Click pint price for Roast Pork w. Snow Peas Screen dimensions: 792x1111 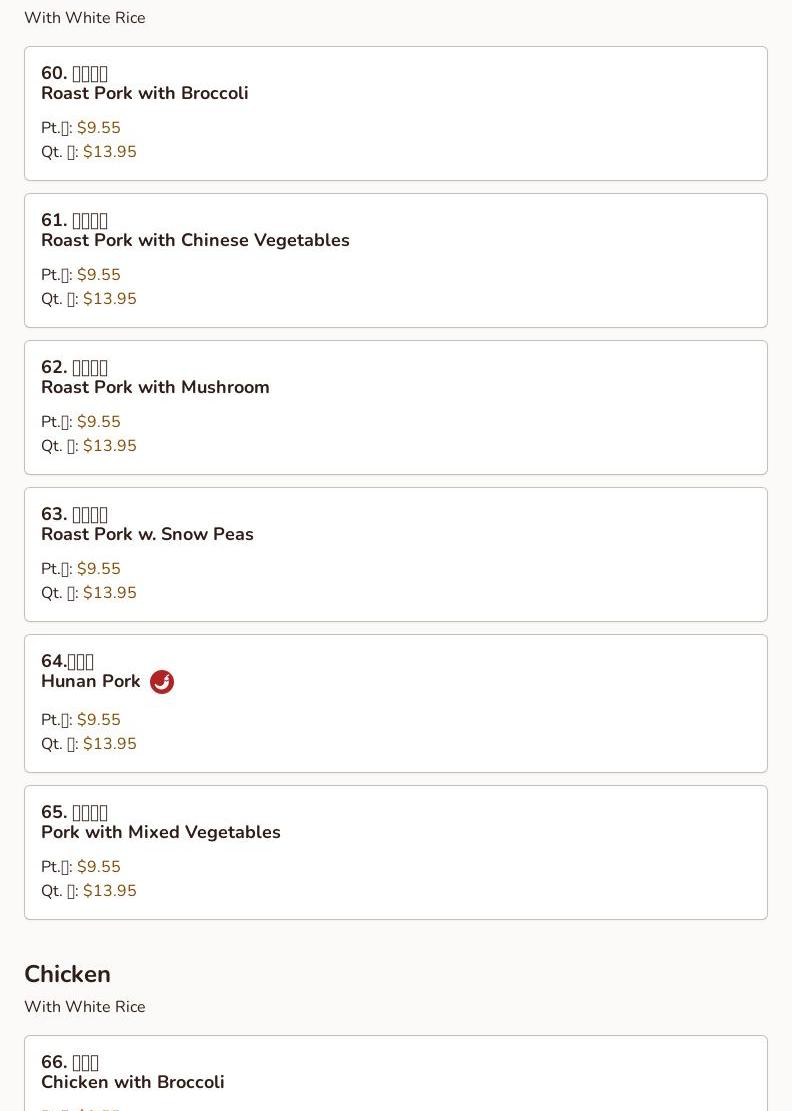click(x=98, y=569)
